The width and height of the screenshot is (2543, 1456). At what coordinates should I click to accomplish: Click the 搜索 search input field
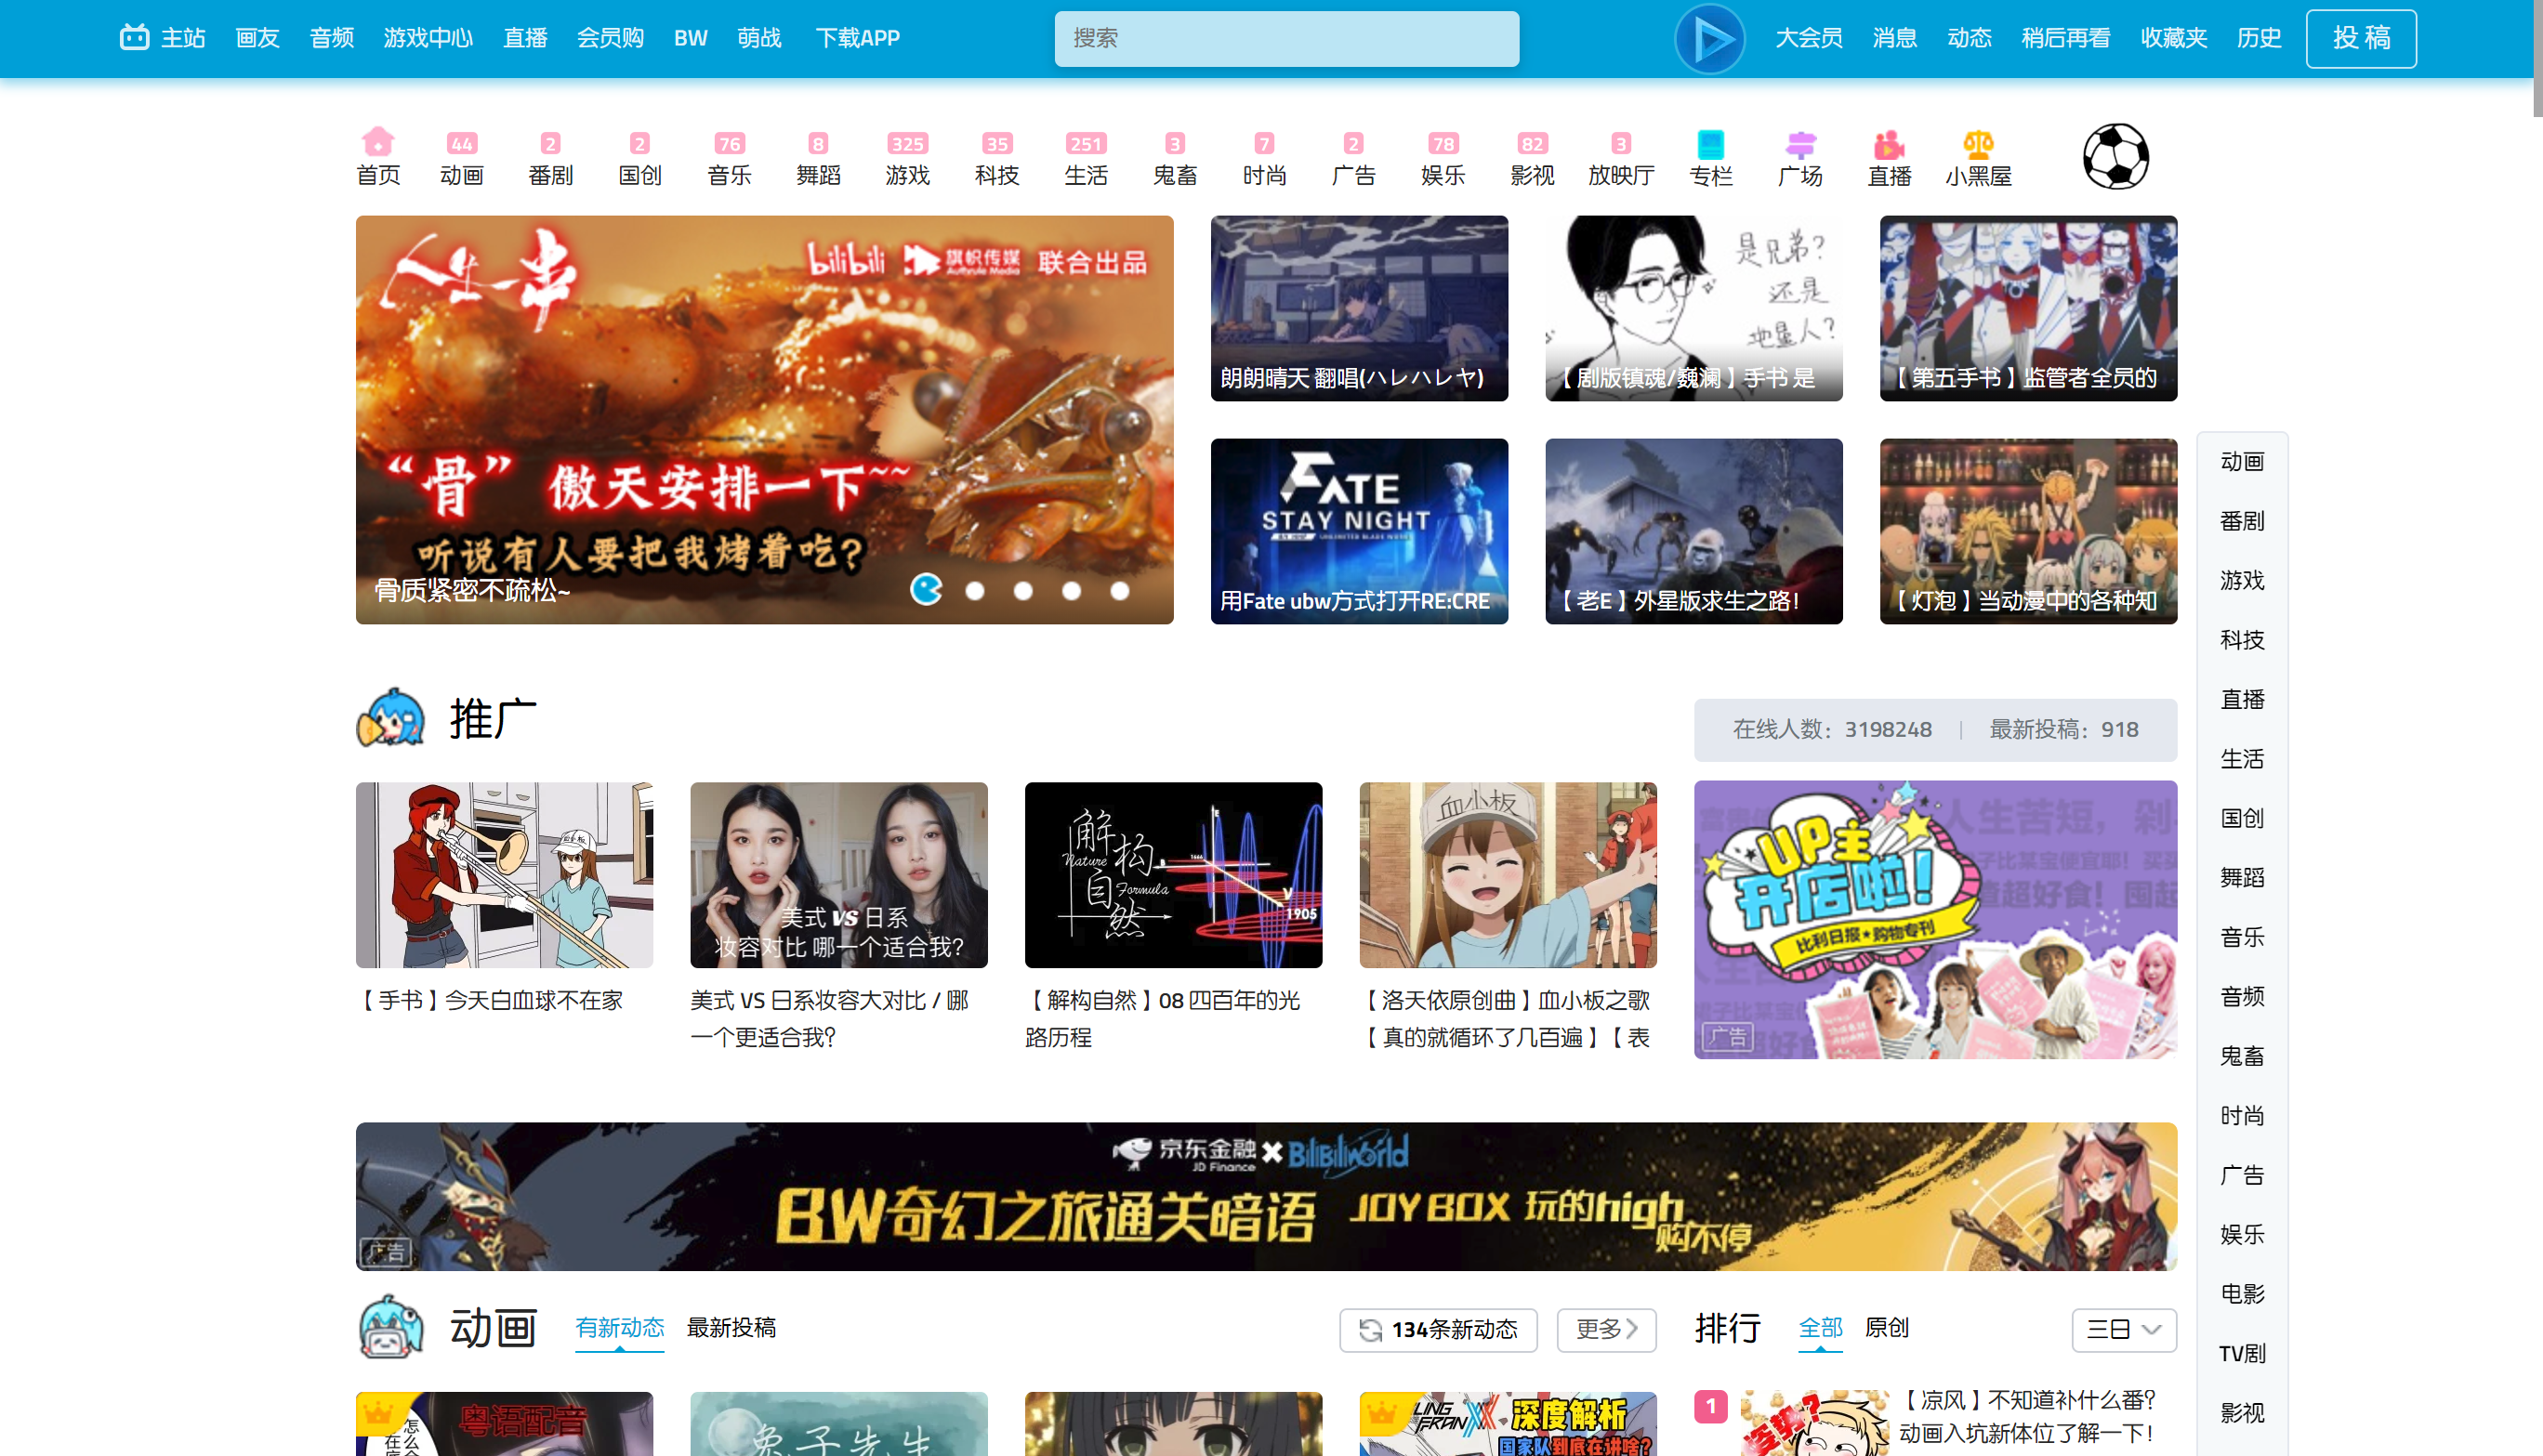click(1286, 38)
